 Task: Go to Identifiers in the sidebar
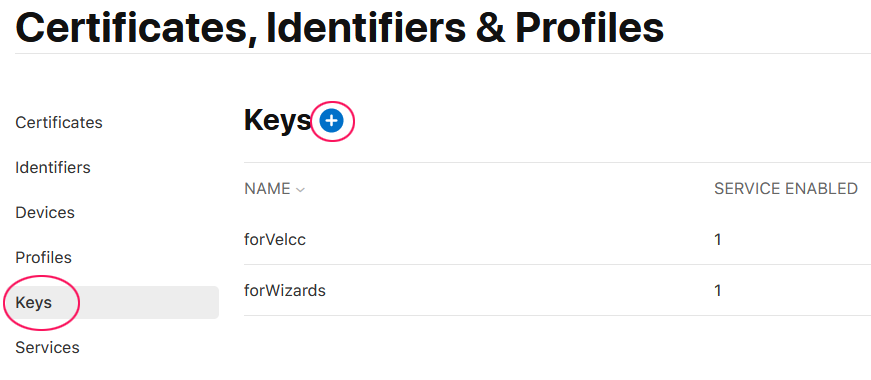pyautogui.click(x=53, y=167)
